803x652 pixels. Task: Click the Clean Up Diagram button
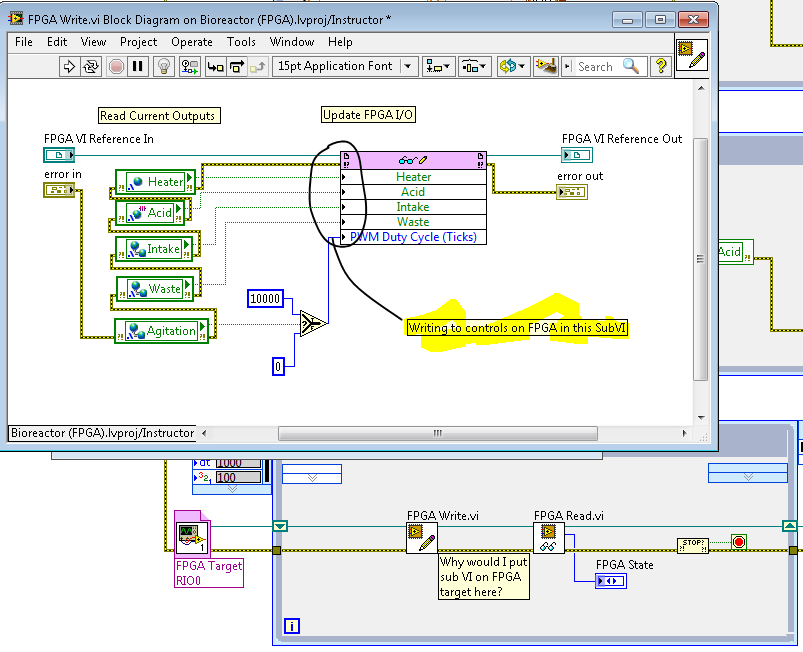tap(546, 67)
